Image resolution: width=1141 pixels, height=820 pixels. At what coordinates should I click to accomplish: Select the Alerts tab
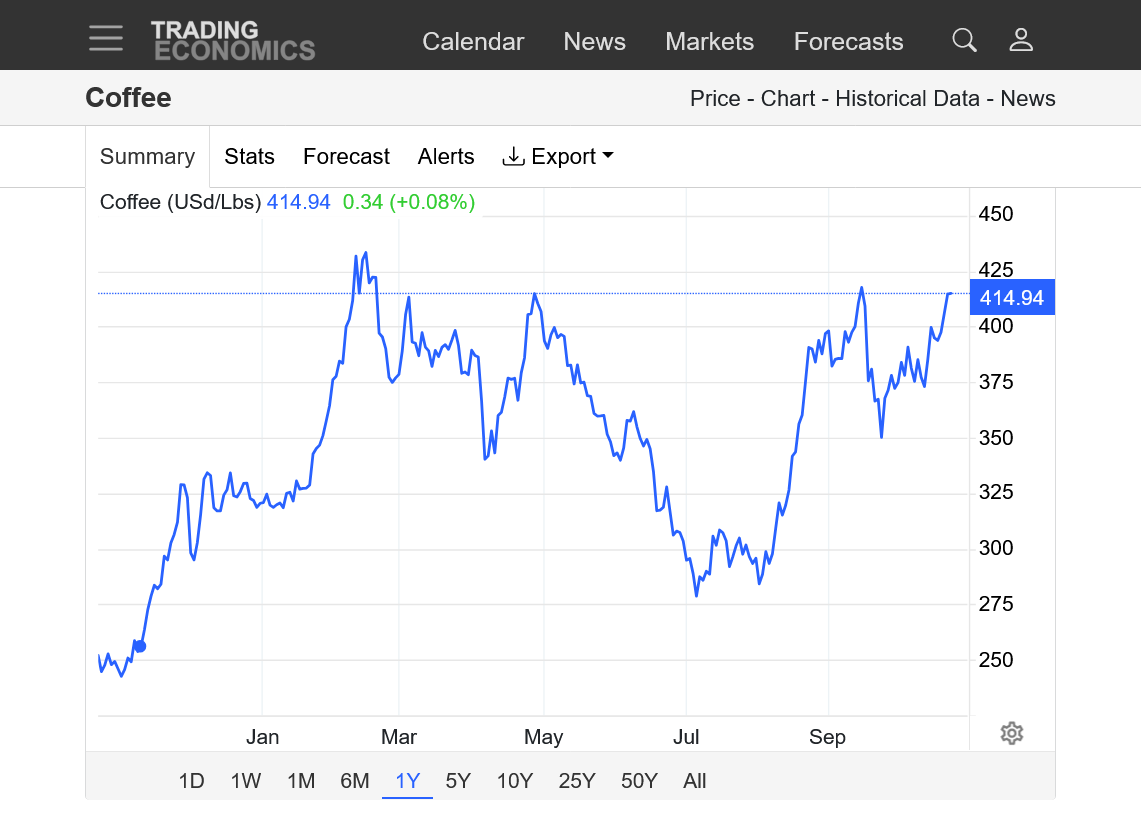click(x=446, y=157)
